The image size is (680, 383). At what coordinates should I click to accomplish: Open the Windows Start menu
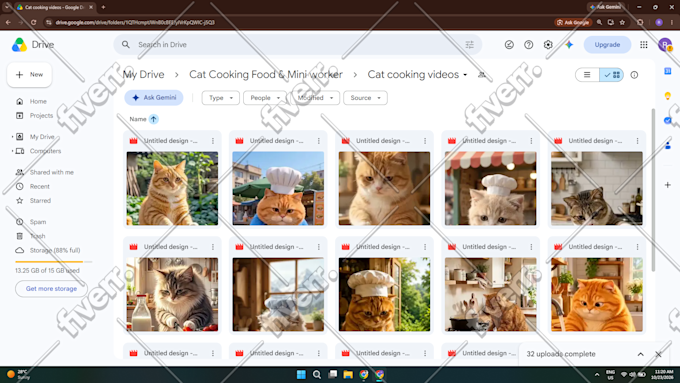(x=301, y=374)
